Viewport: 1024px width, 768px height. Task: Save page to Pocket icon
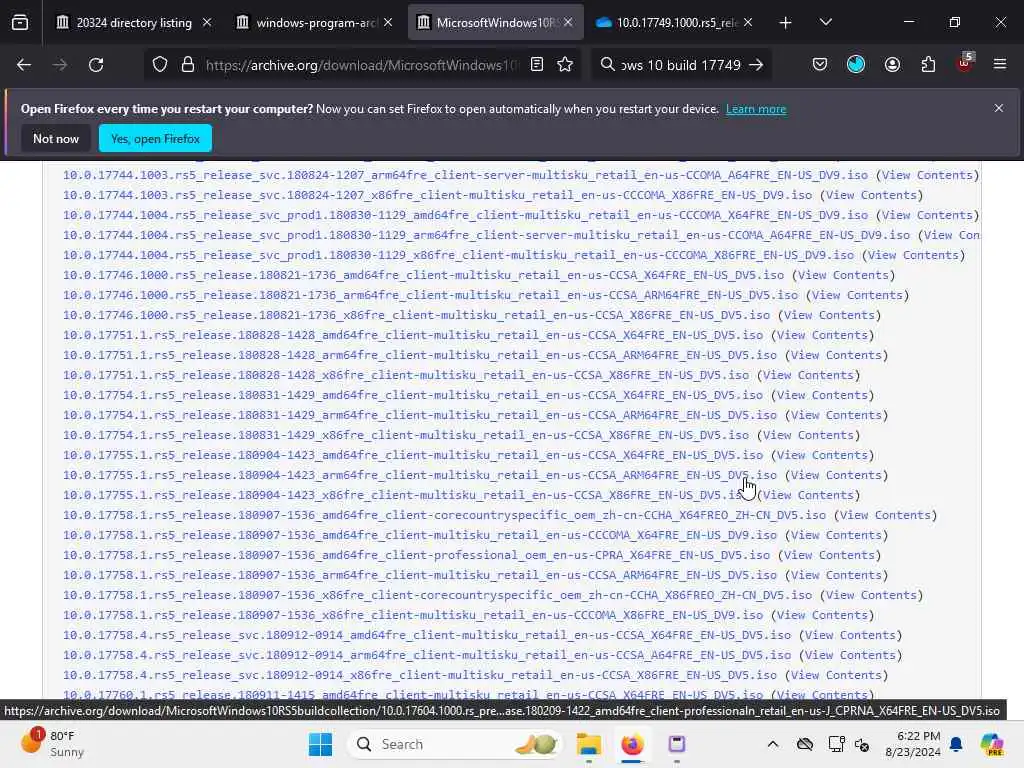pos(820,64)
